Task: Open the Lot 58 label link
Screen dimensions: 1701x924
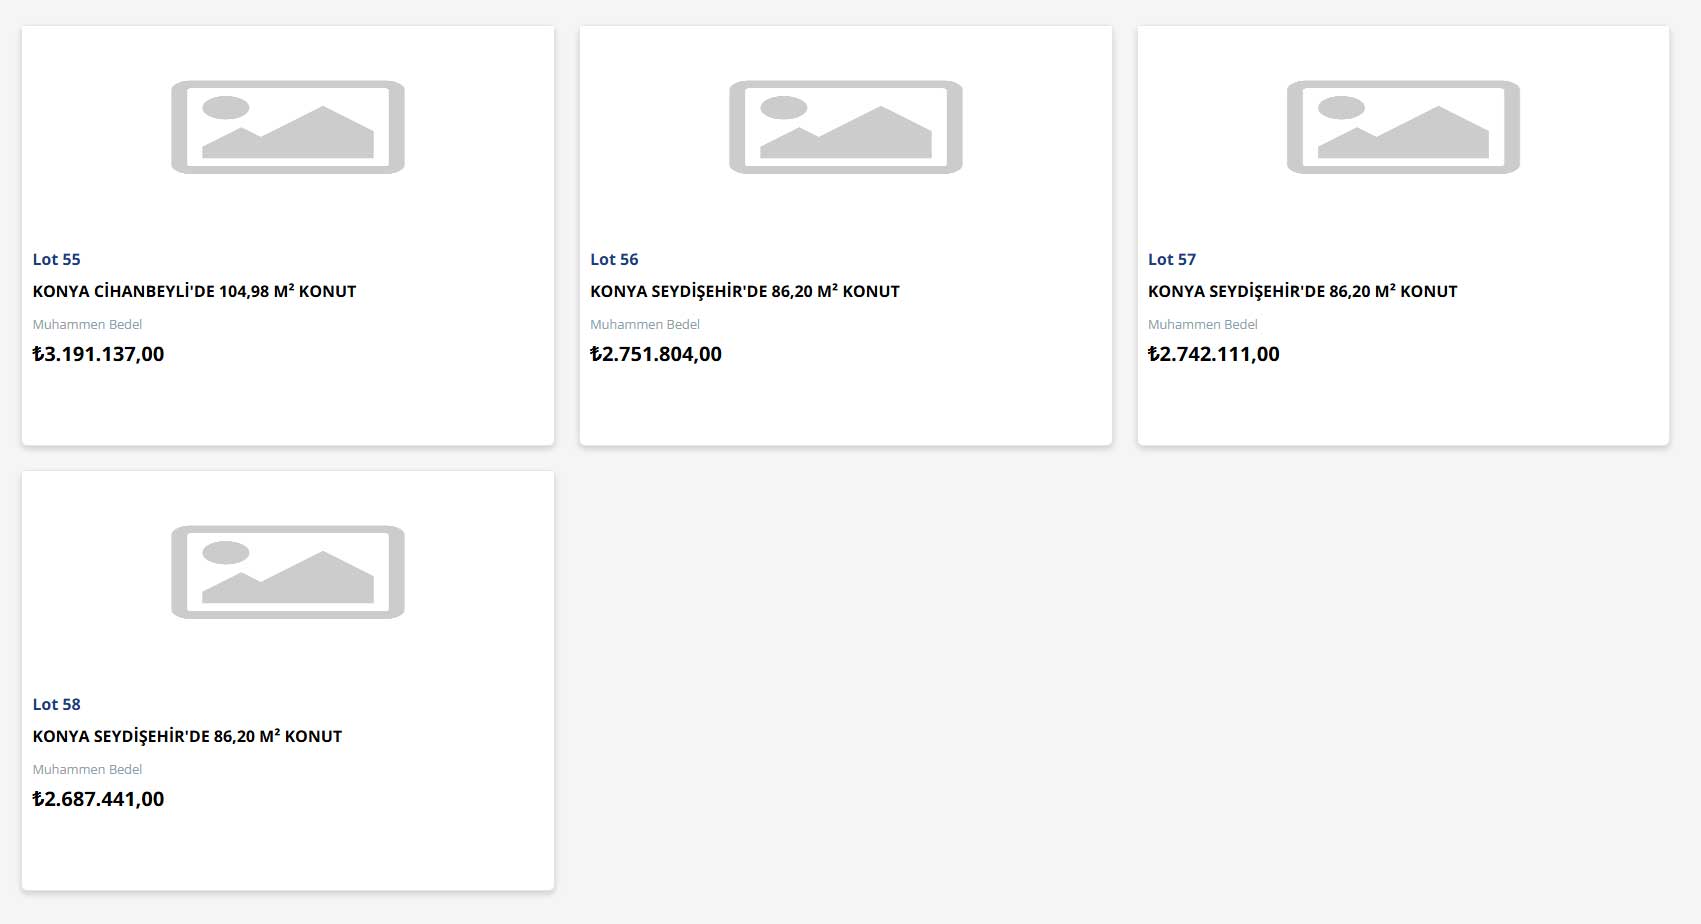Action: point(56,704)
